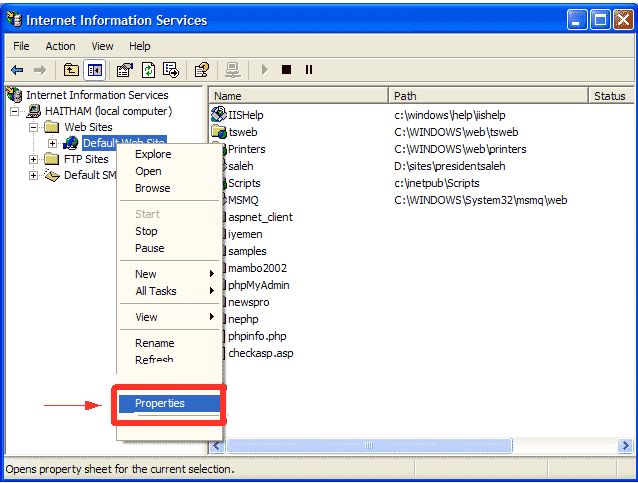Open the File menu

pos(21,46)
